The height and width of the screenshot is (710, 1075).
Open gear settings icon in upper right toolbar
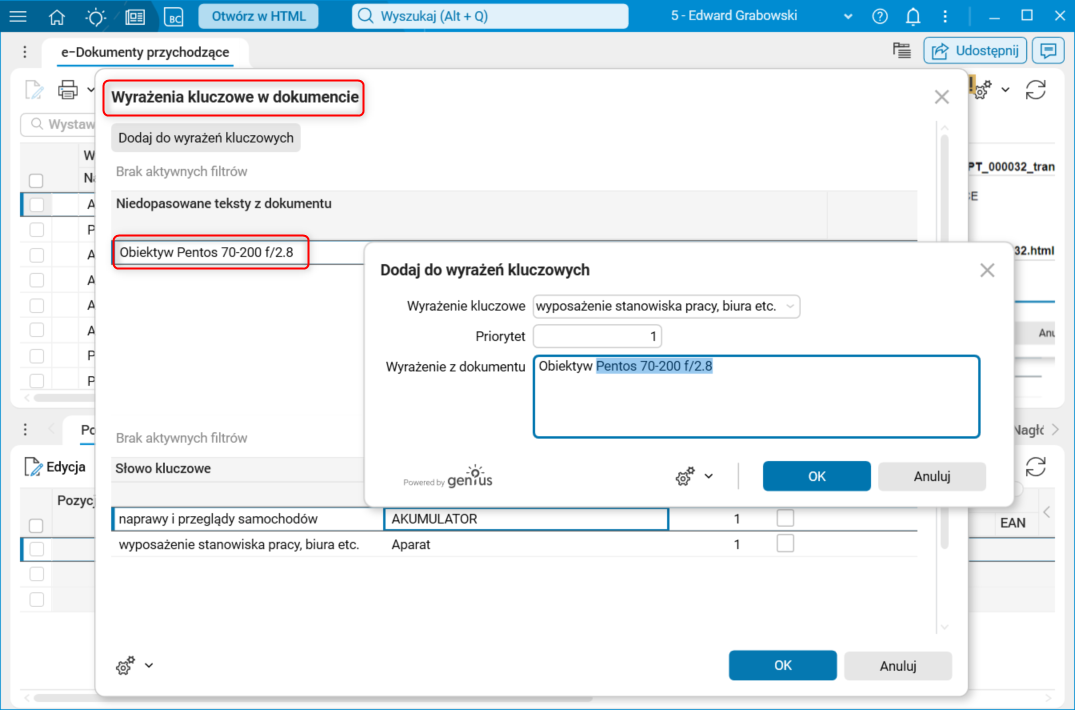click(983, 90)
